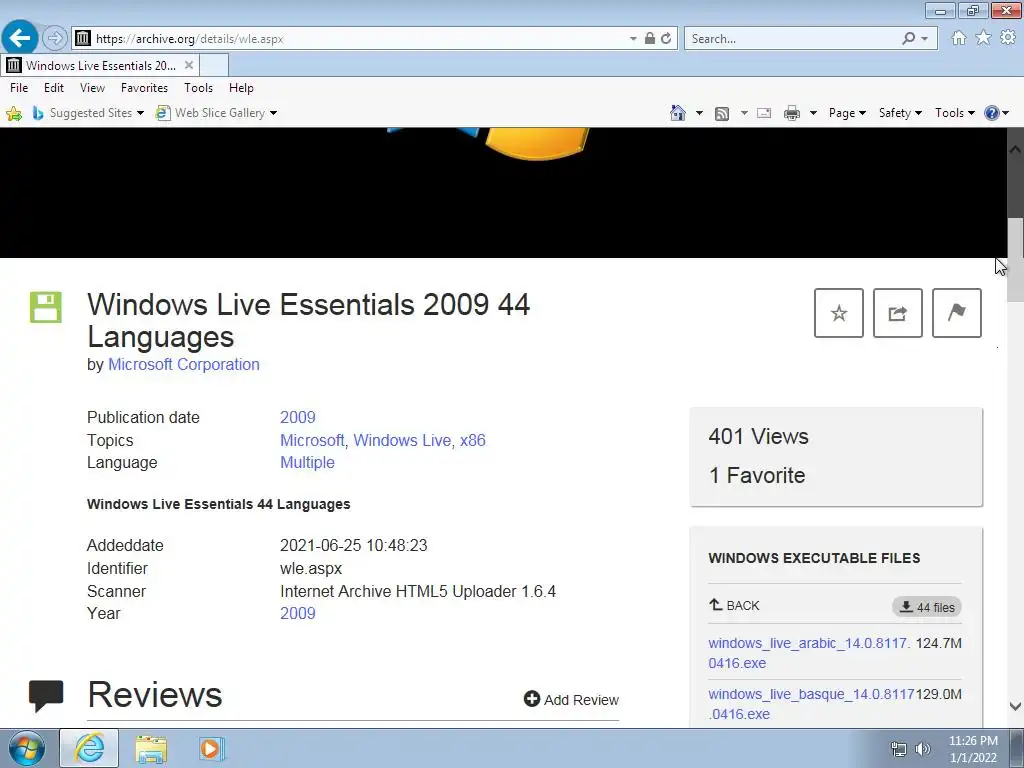
Task: Favorite this item with the star button
Action: click(x=839, y=313)
